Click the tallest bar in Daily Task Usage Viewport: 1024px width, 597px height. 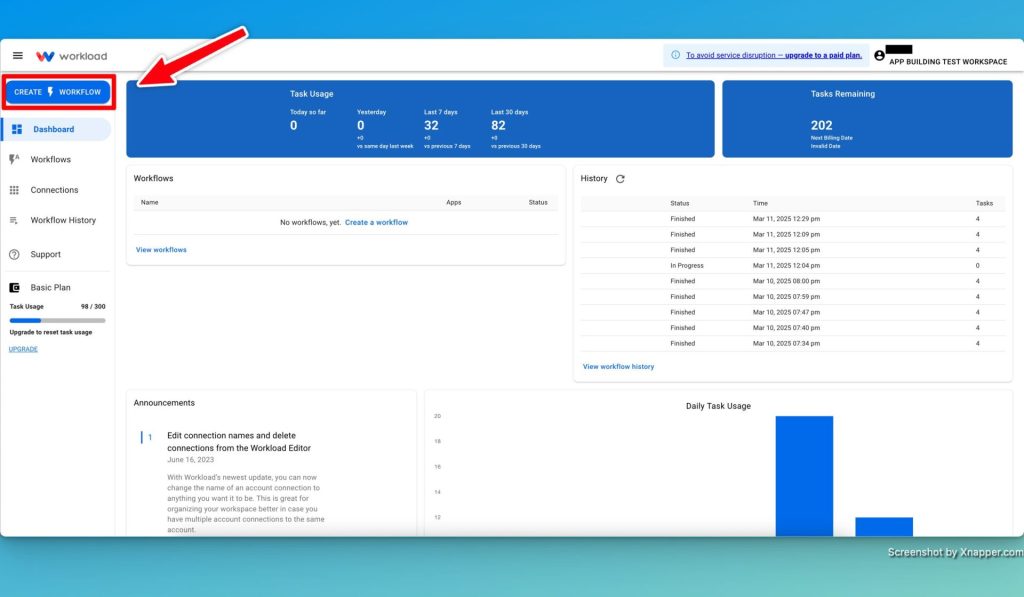click(804, 476)
